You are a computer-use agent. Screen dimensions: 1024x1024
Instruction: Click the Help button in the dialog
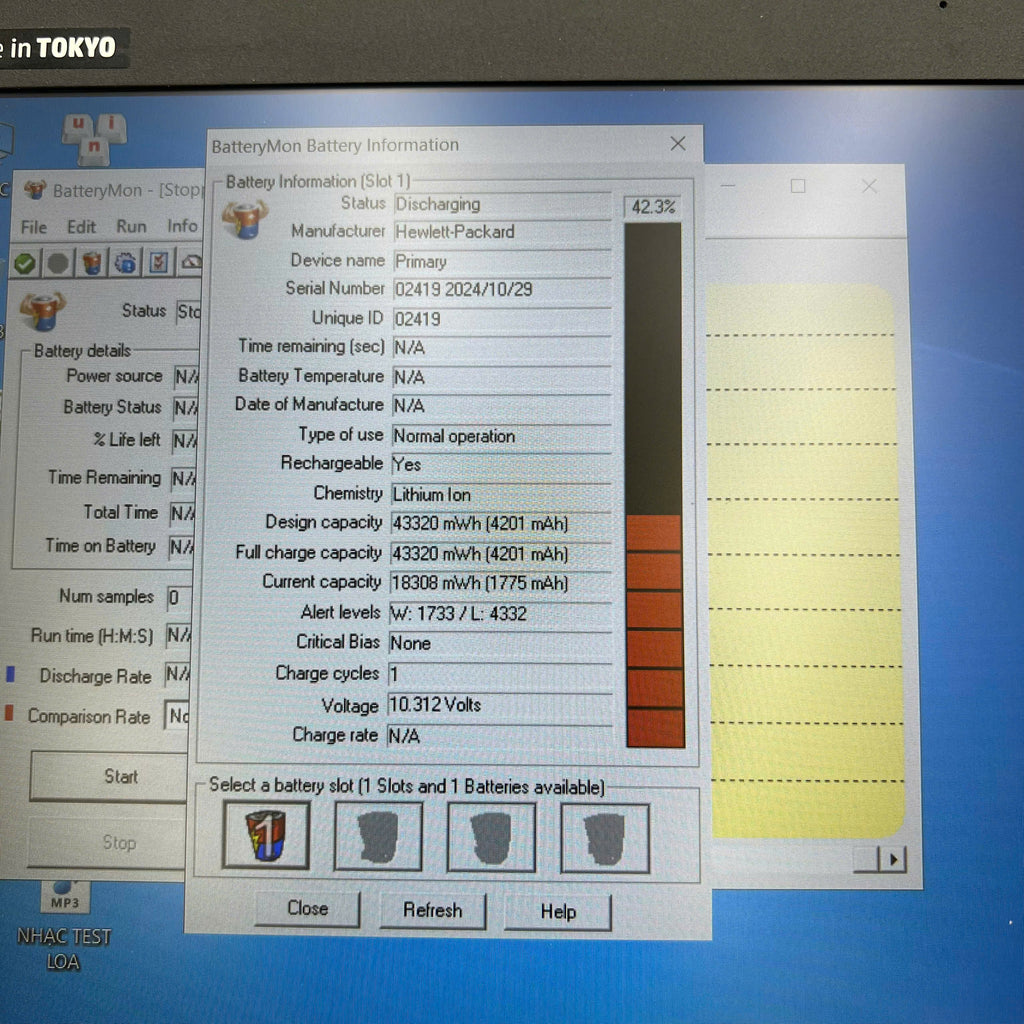tap(558, 911)
